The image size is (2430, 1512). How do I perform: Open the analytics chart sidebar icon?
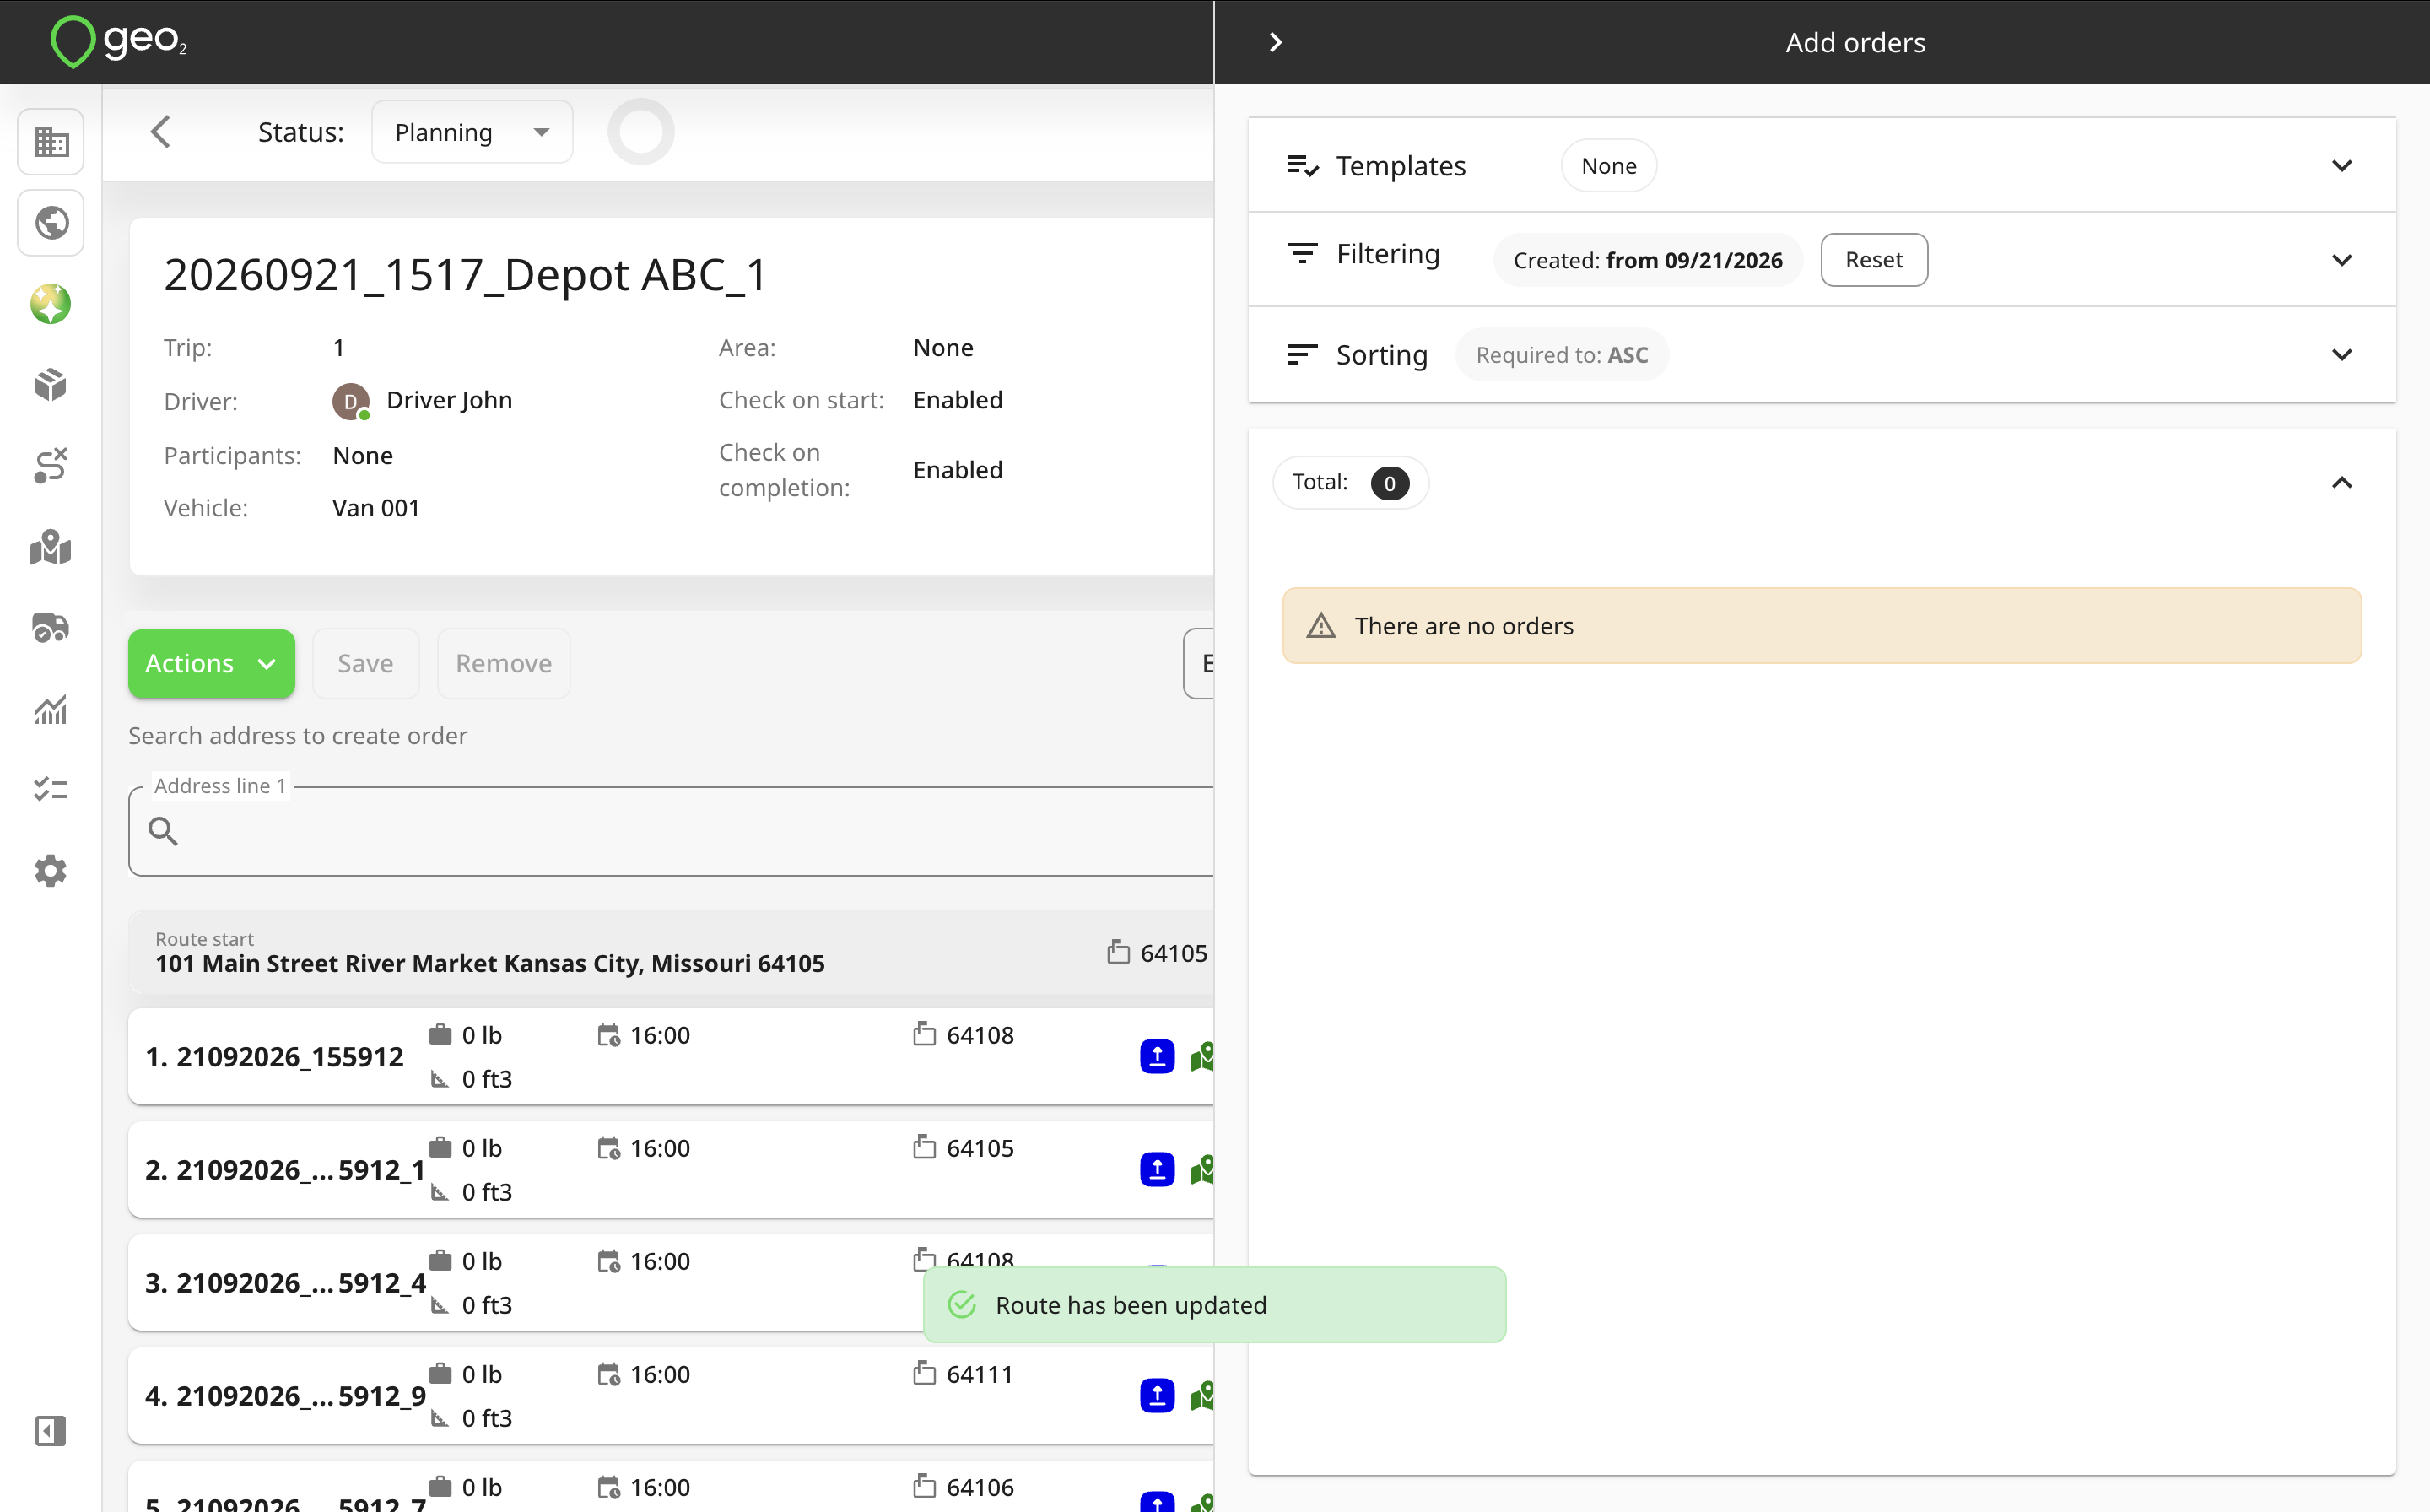pos(51,709)
